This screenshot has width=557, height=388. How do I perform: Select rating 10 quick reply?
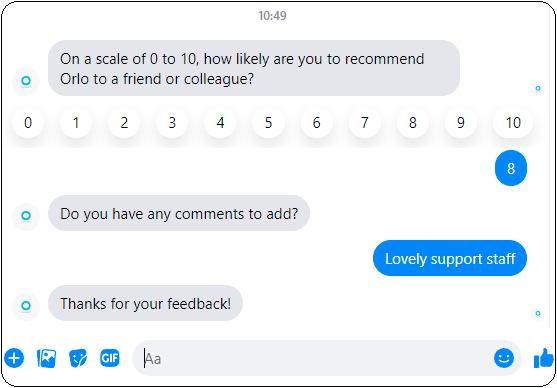pos(513,123)
